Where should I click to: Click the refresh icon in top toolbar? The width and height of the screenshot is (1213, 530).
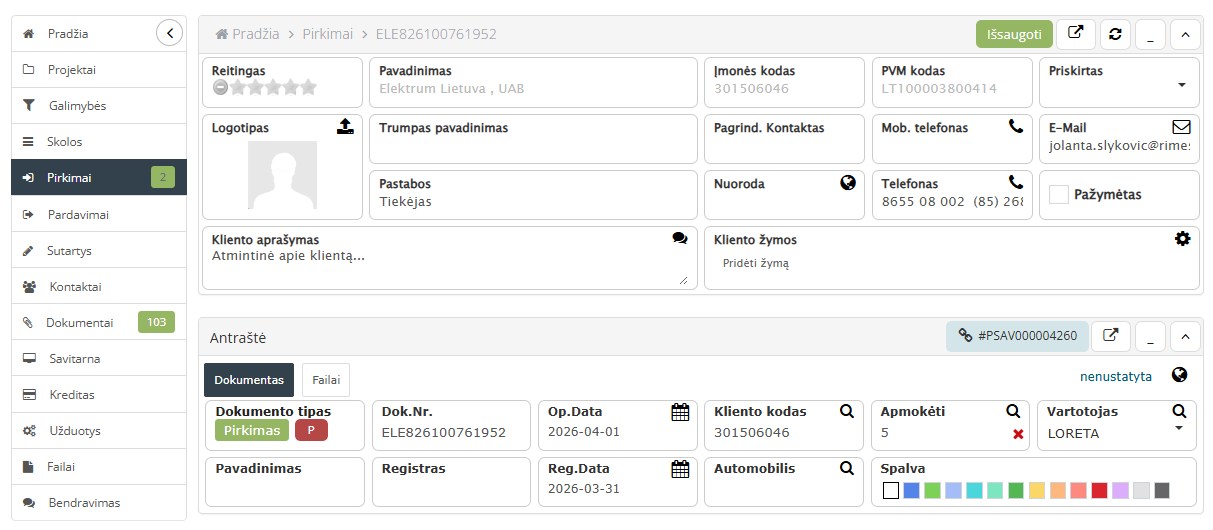[x=1115, y=34]
